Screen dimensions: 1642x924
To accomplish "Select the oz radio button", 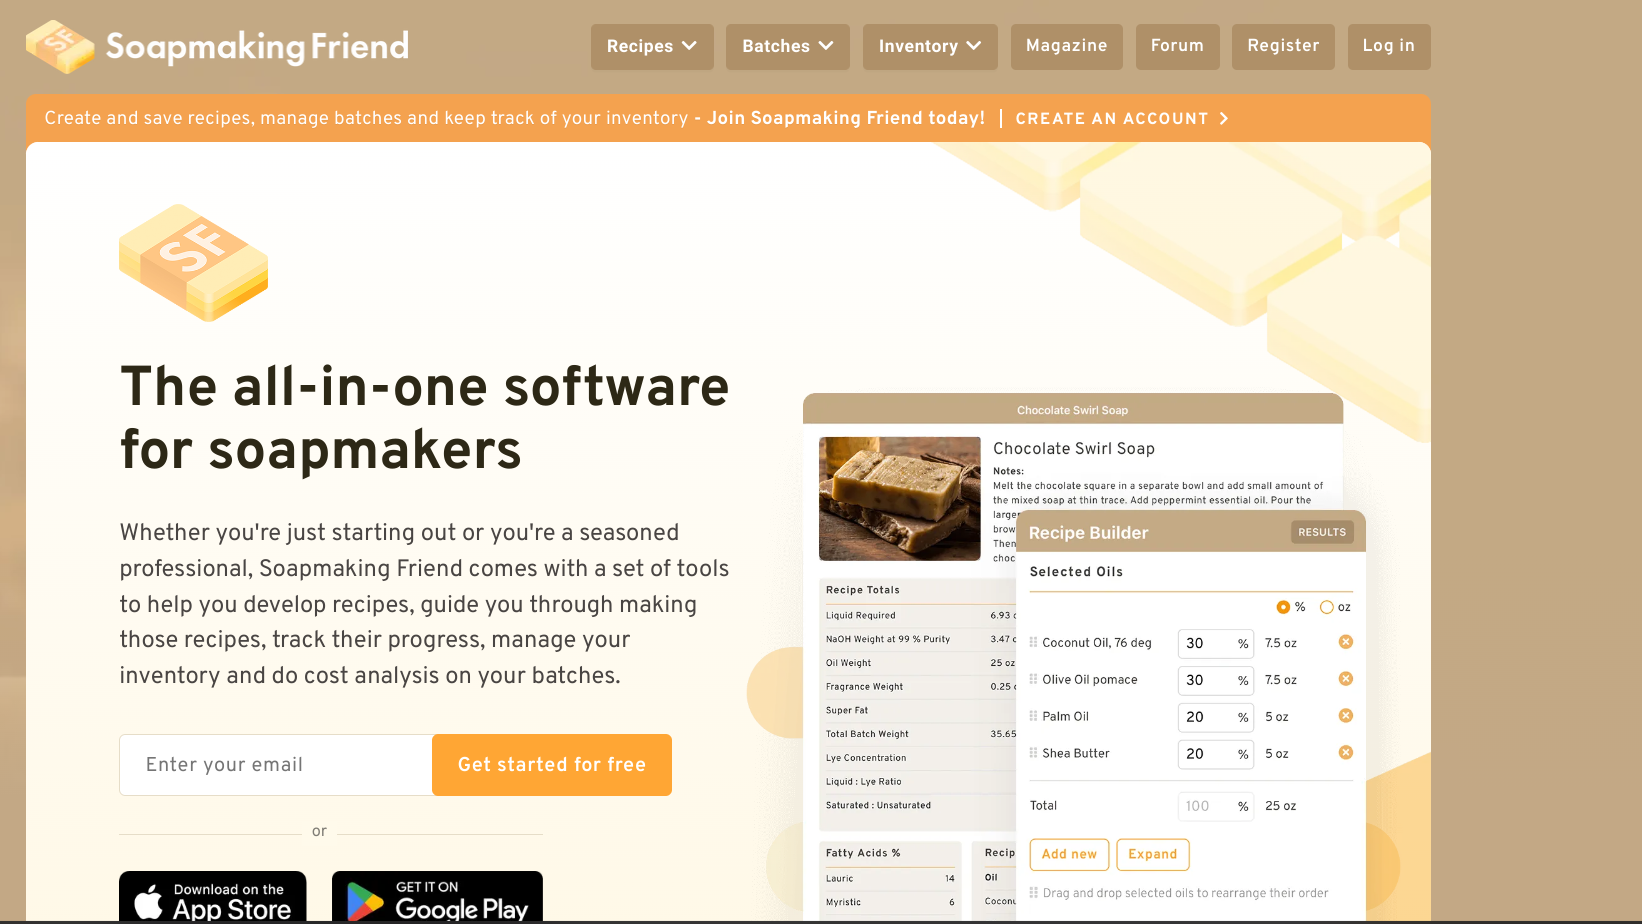I will [1327, 607].
